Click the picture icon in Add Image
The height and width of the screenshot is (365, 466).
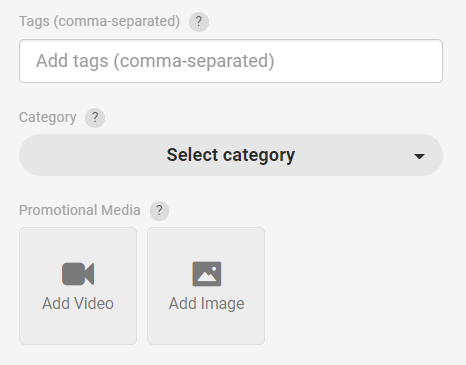[207, 274]
